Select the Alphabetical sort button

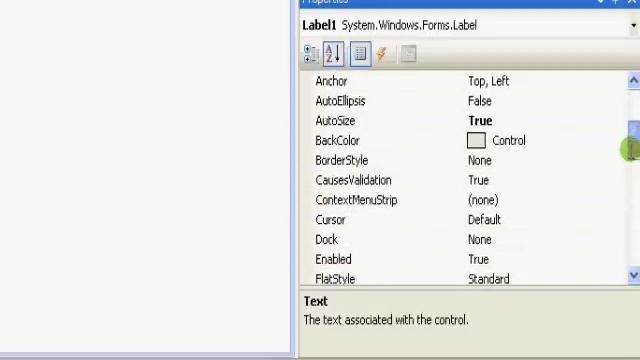tap(333, 54)
